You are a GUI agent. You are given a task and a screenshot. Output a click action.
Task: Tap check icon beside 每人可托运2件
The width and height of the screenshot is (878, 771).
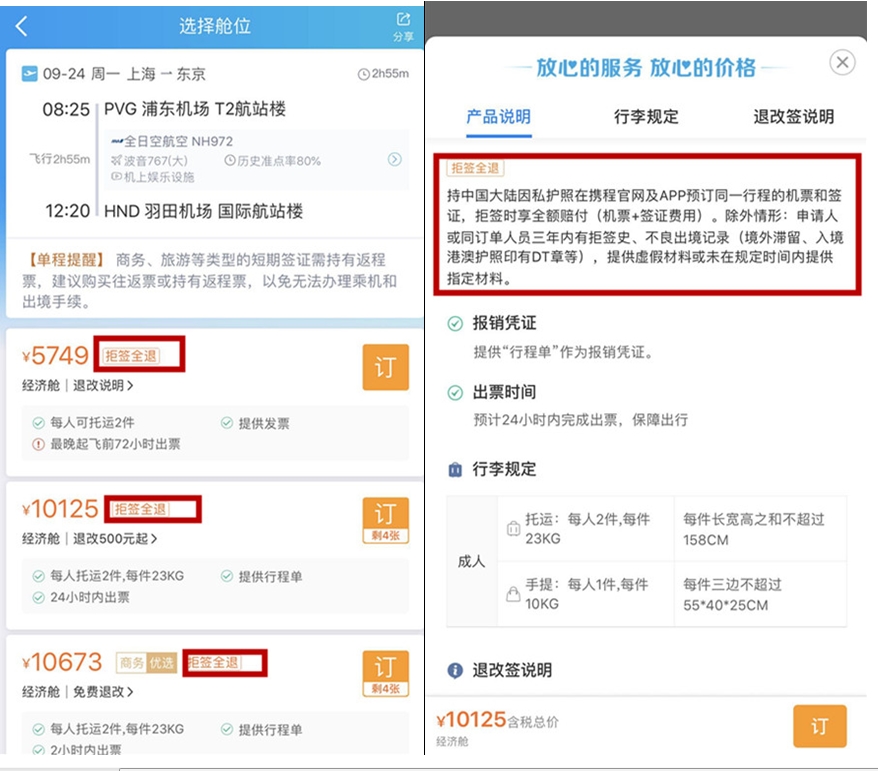pos(38,423)
